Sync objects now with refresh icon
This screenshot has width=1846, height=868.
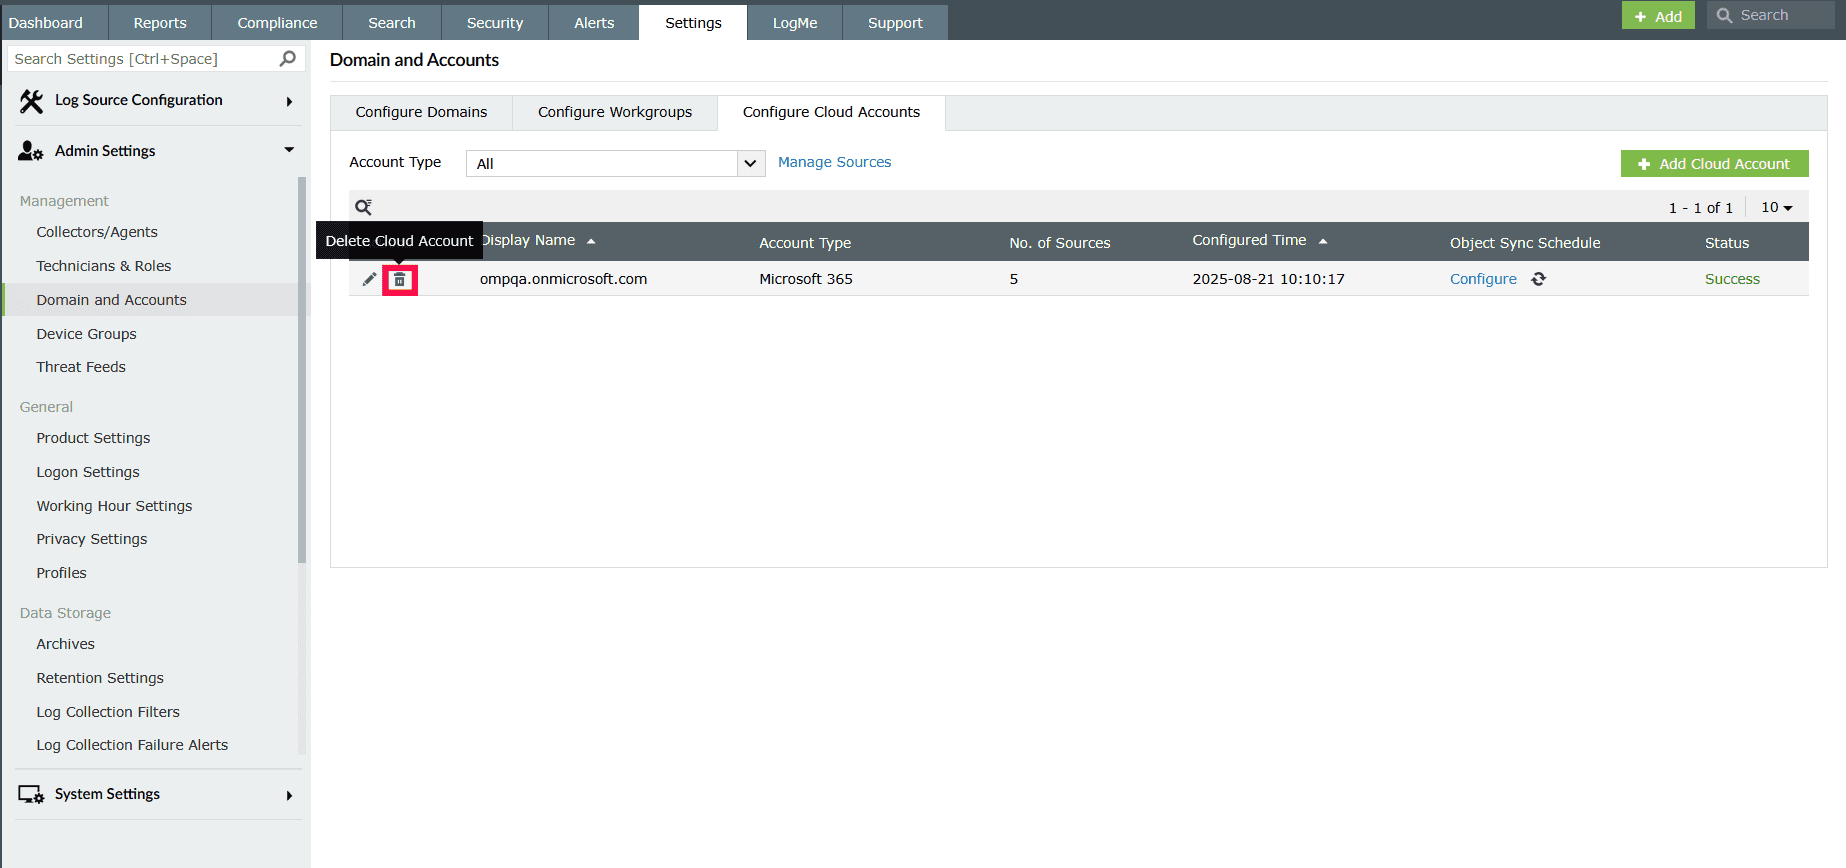[1539, 279]
